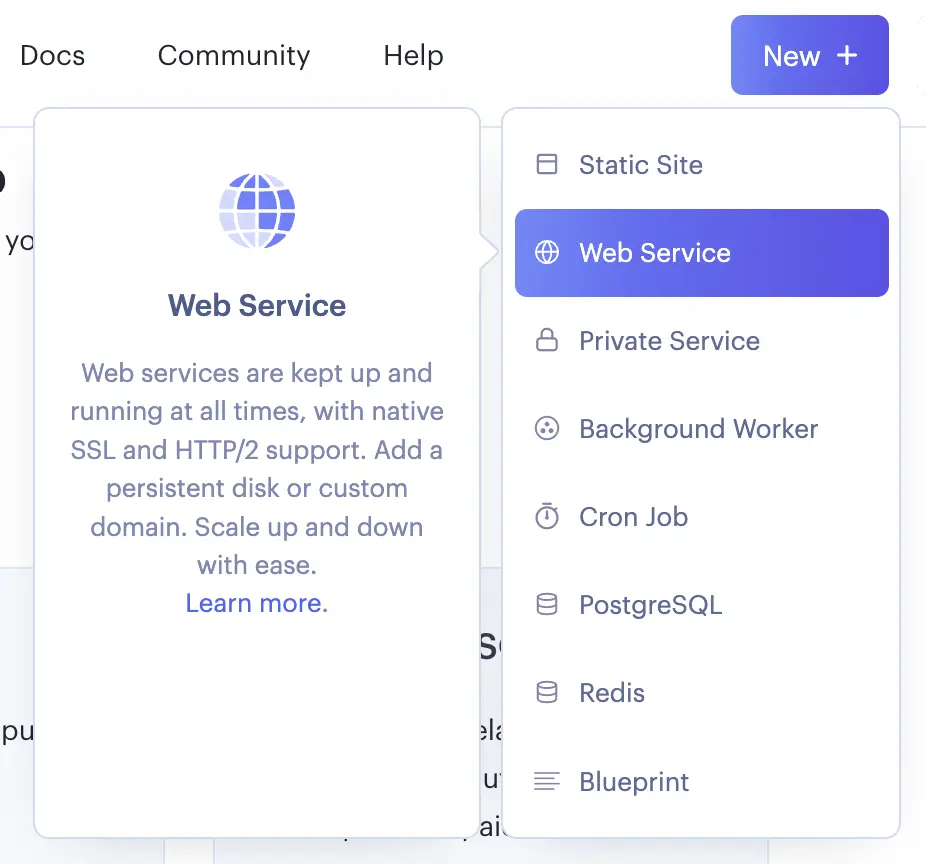Screen dimensions: 926x864
Task: Go to the Community link
Action: click(234, 55)
